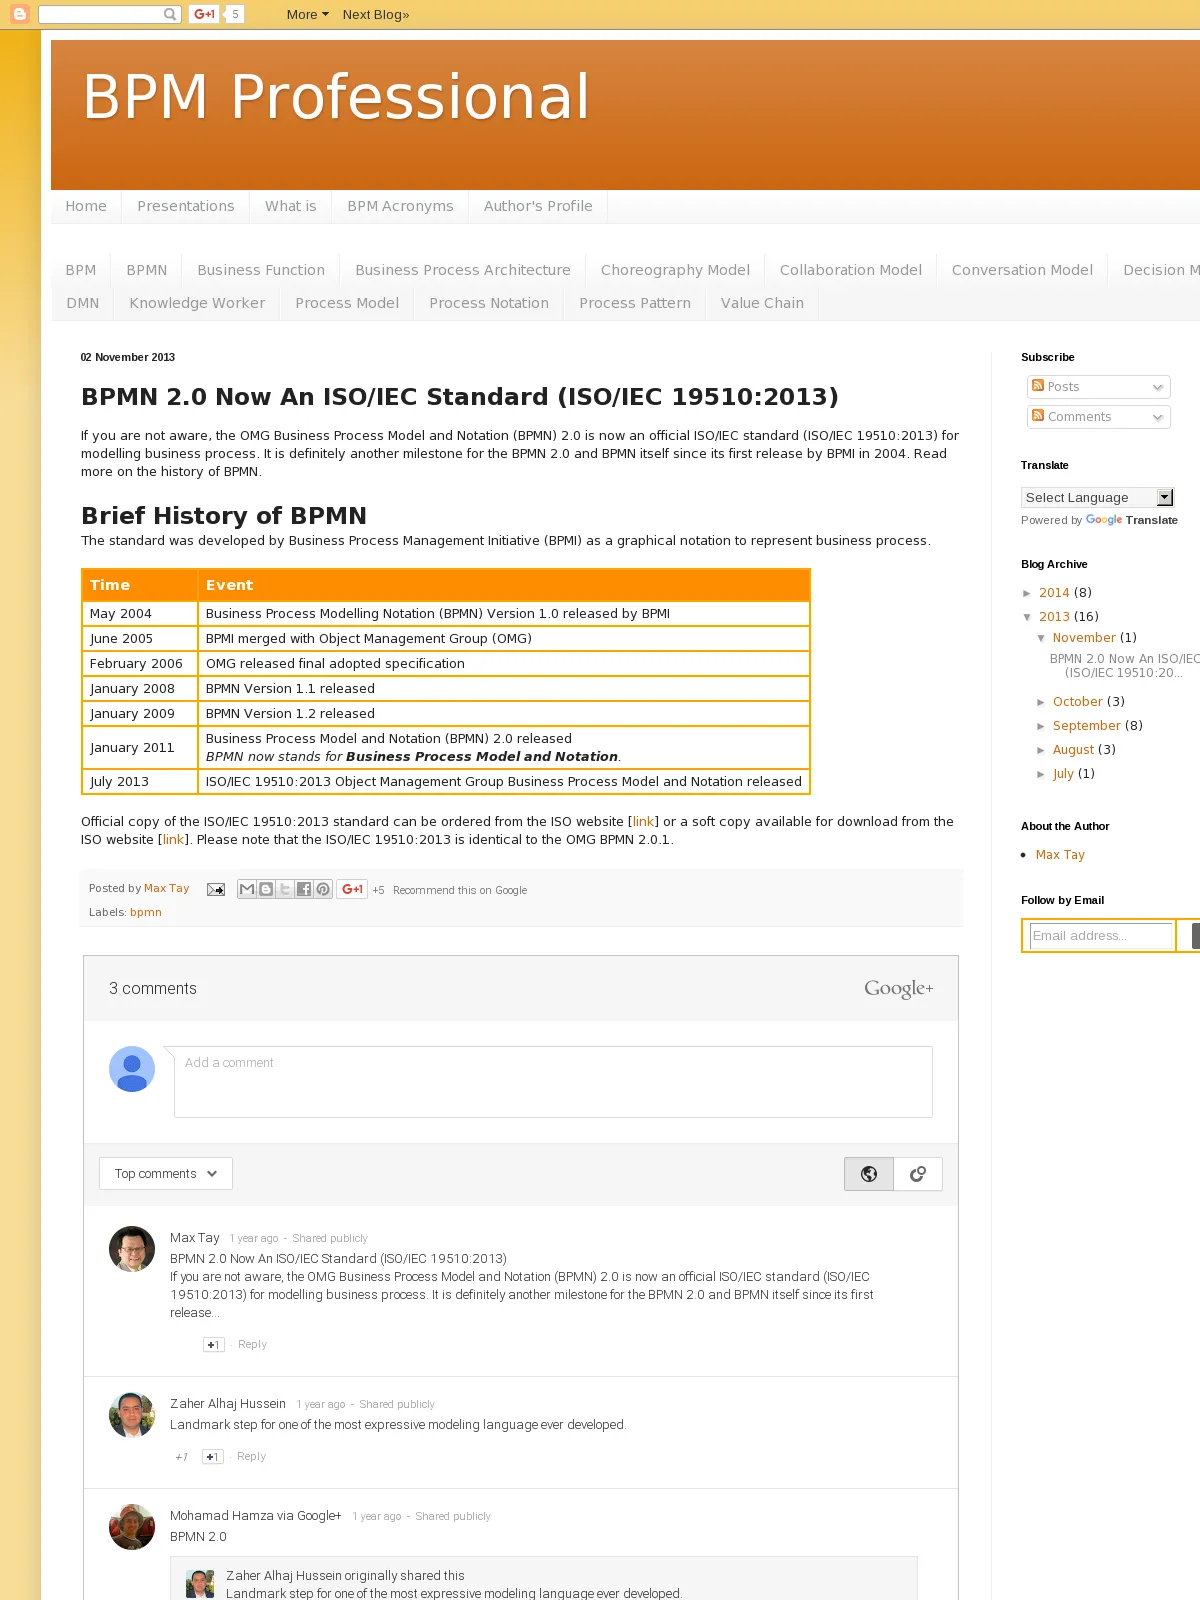Click the Blogger logo icon
1200x1600 pixels.
(20, 14)
